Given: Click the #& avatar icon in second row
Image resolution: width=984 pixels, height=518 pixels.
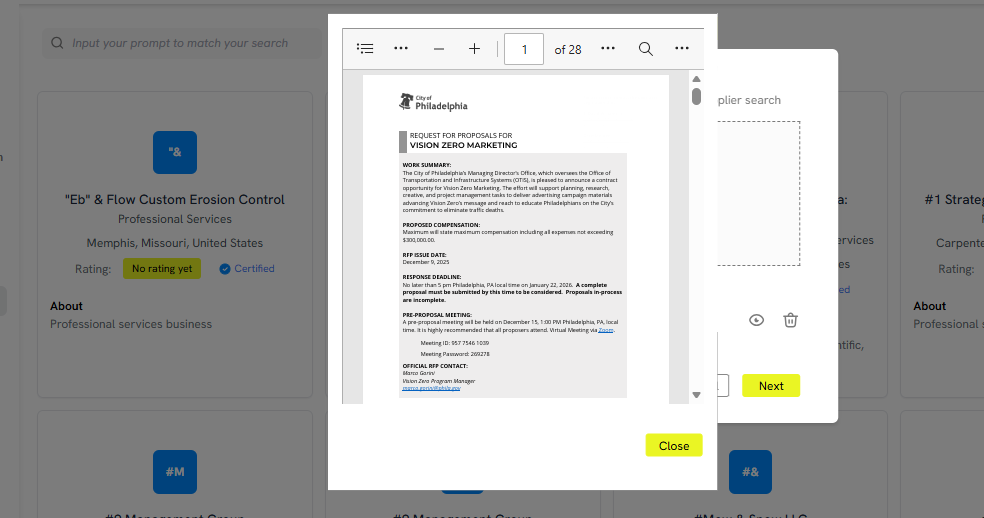Looking at the screenshot, I should tap(751, 472).
